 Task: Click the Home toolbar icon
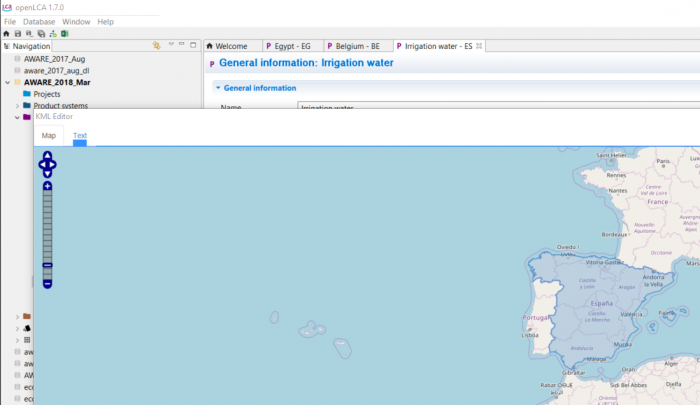tap(6, 33)
